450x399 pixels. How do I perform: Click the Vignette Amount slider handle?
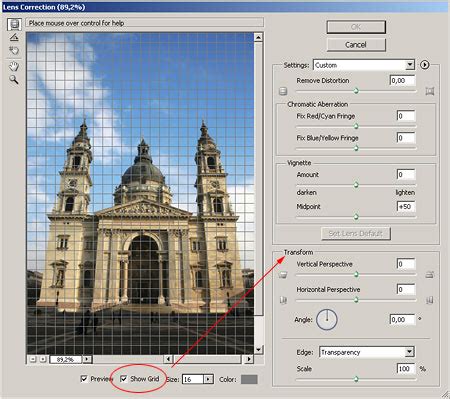[x=356, y=185]
